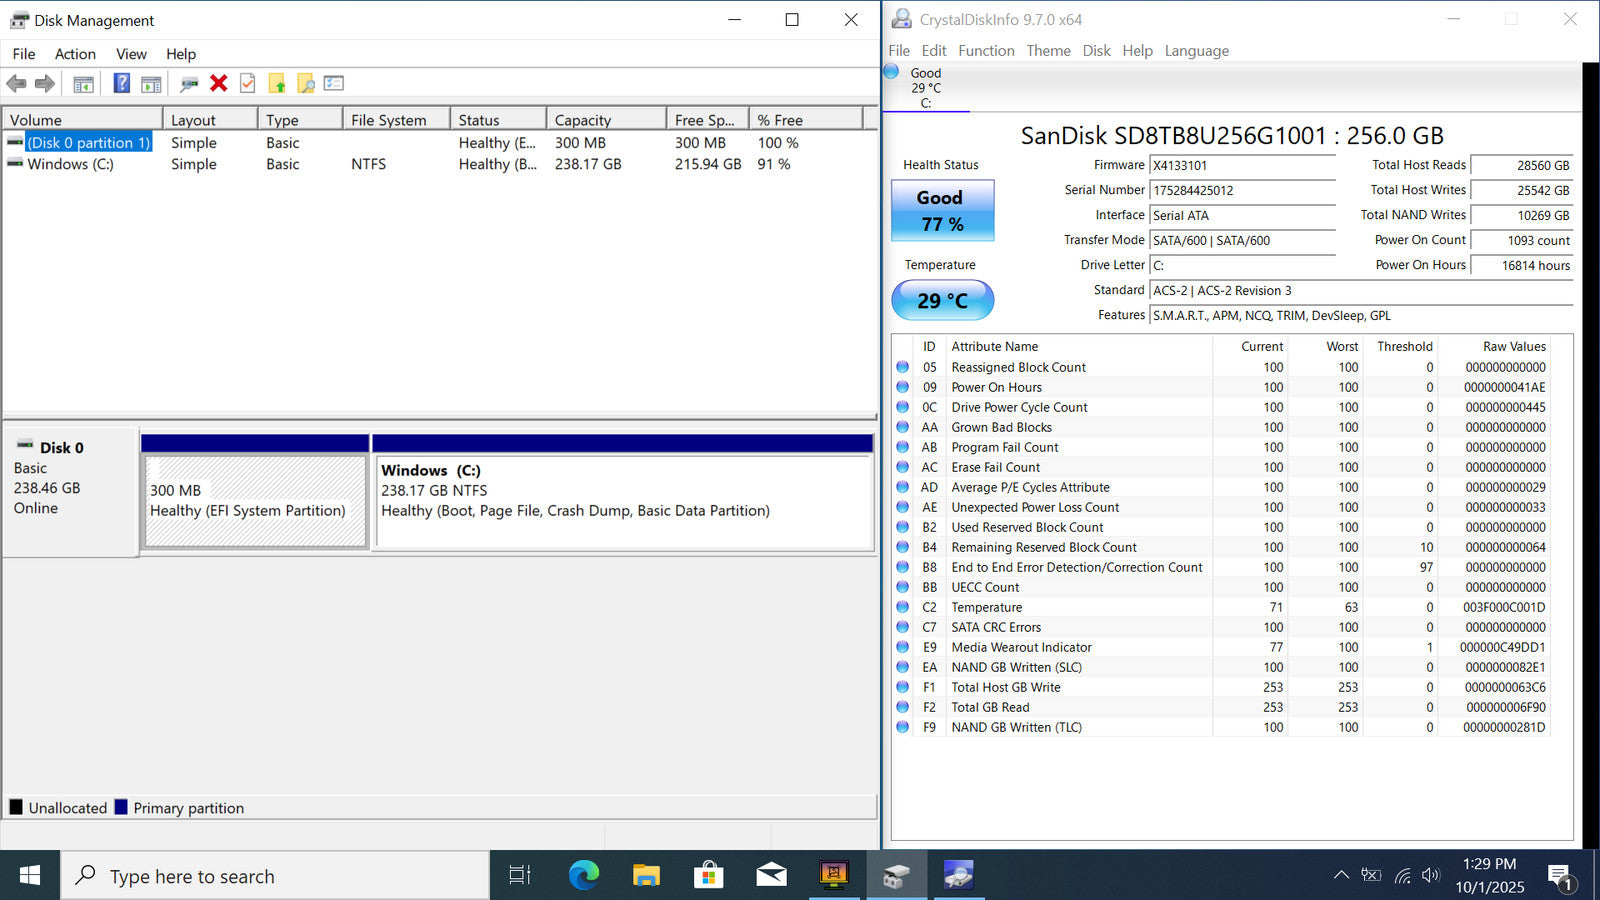The width and height of the screenshot is (1600, 900).
Task: Click the folder with green arrow icon
Action: (277, 84)
